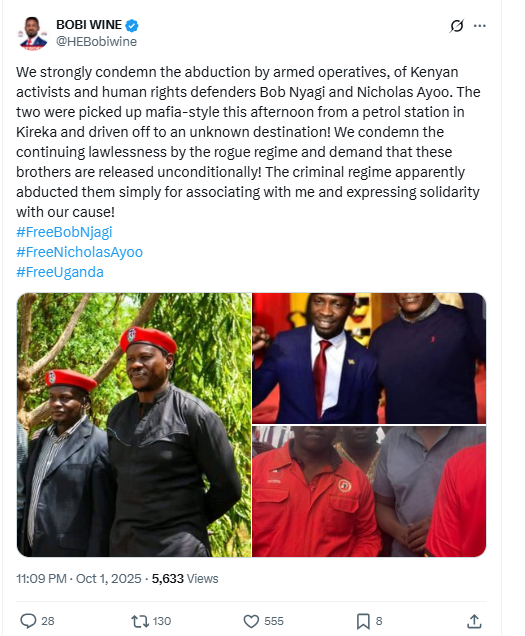This screenshot has width=525, height=636.
Task: Click the 5,633 Views count
Action: pyautogui.click(x=185, y=578)
